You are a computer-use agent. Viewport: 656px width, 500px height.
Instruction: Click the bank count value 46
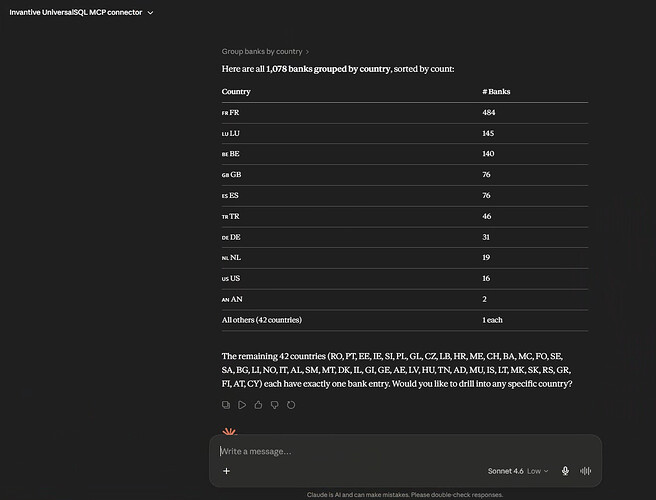click(x=487, y=216)
